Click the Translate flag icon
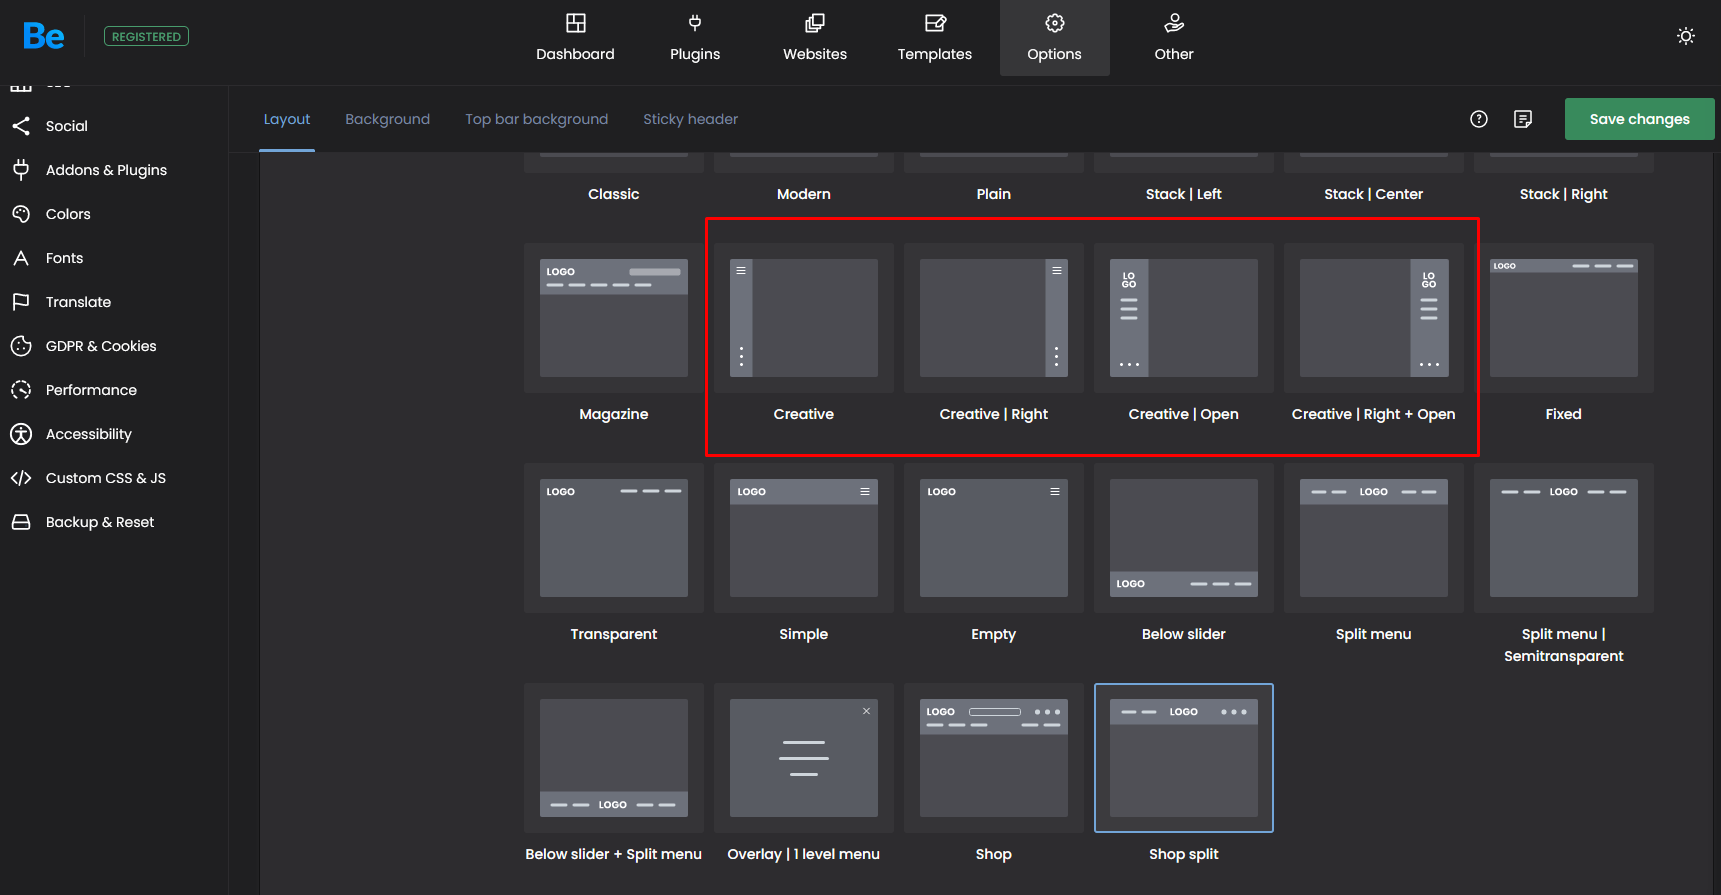 pos(21,302)
